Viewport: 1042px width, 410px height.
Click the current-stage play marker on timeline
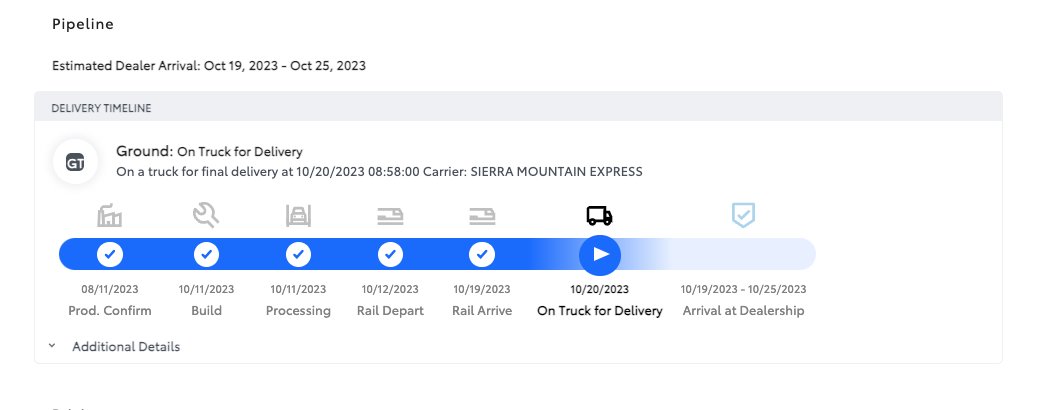click(600, 255)
